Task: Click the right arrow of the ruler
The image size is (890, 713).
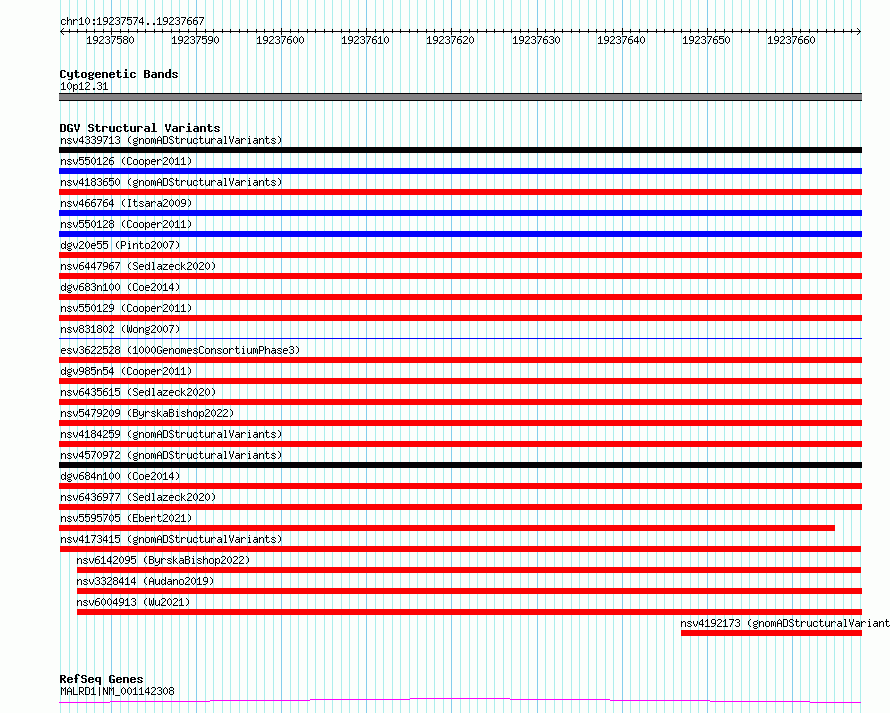Action: pos(859,32)
